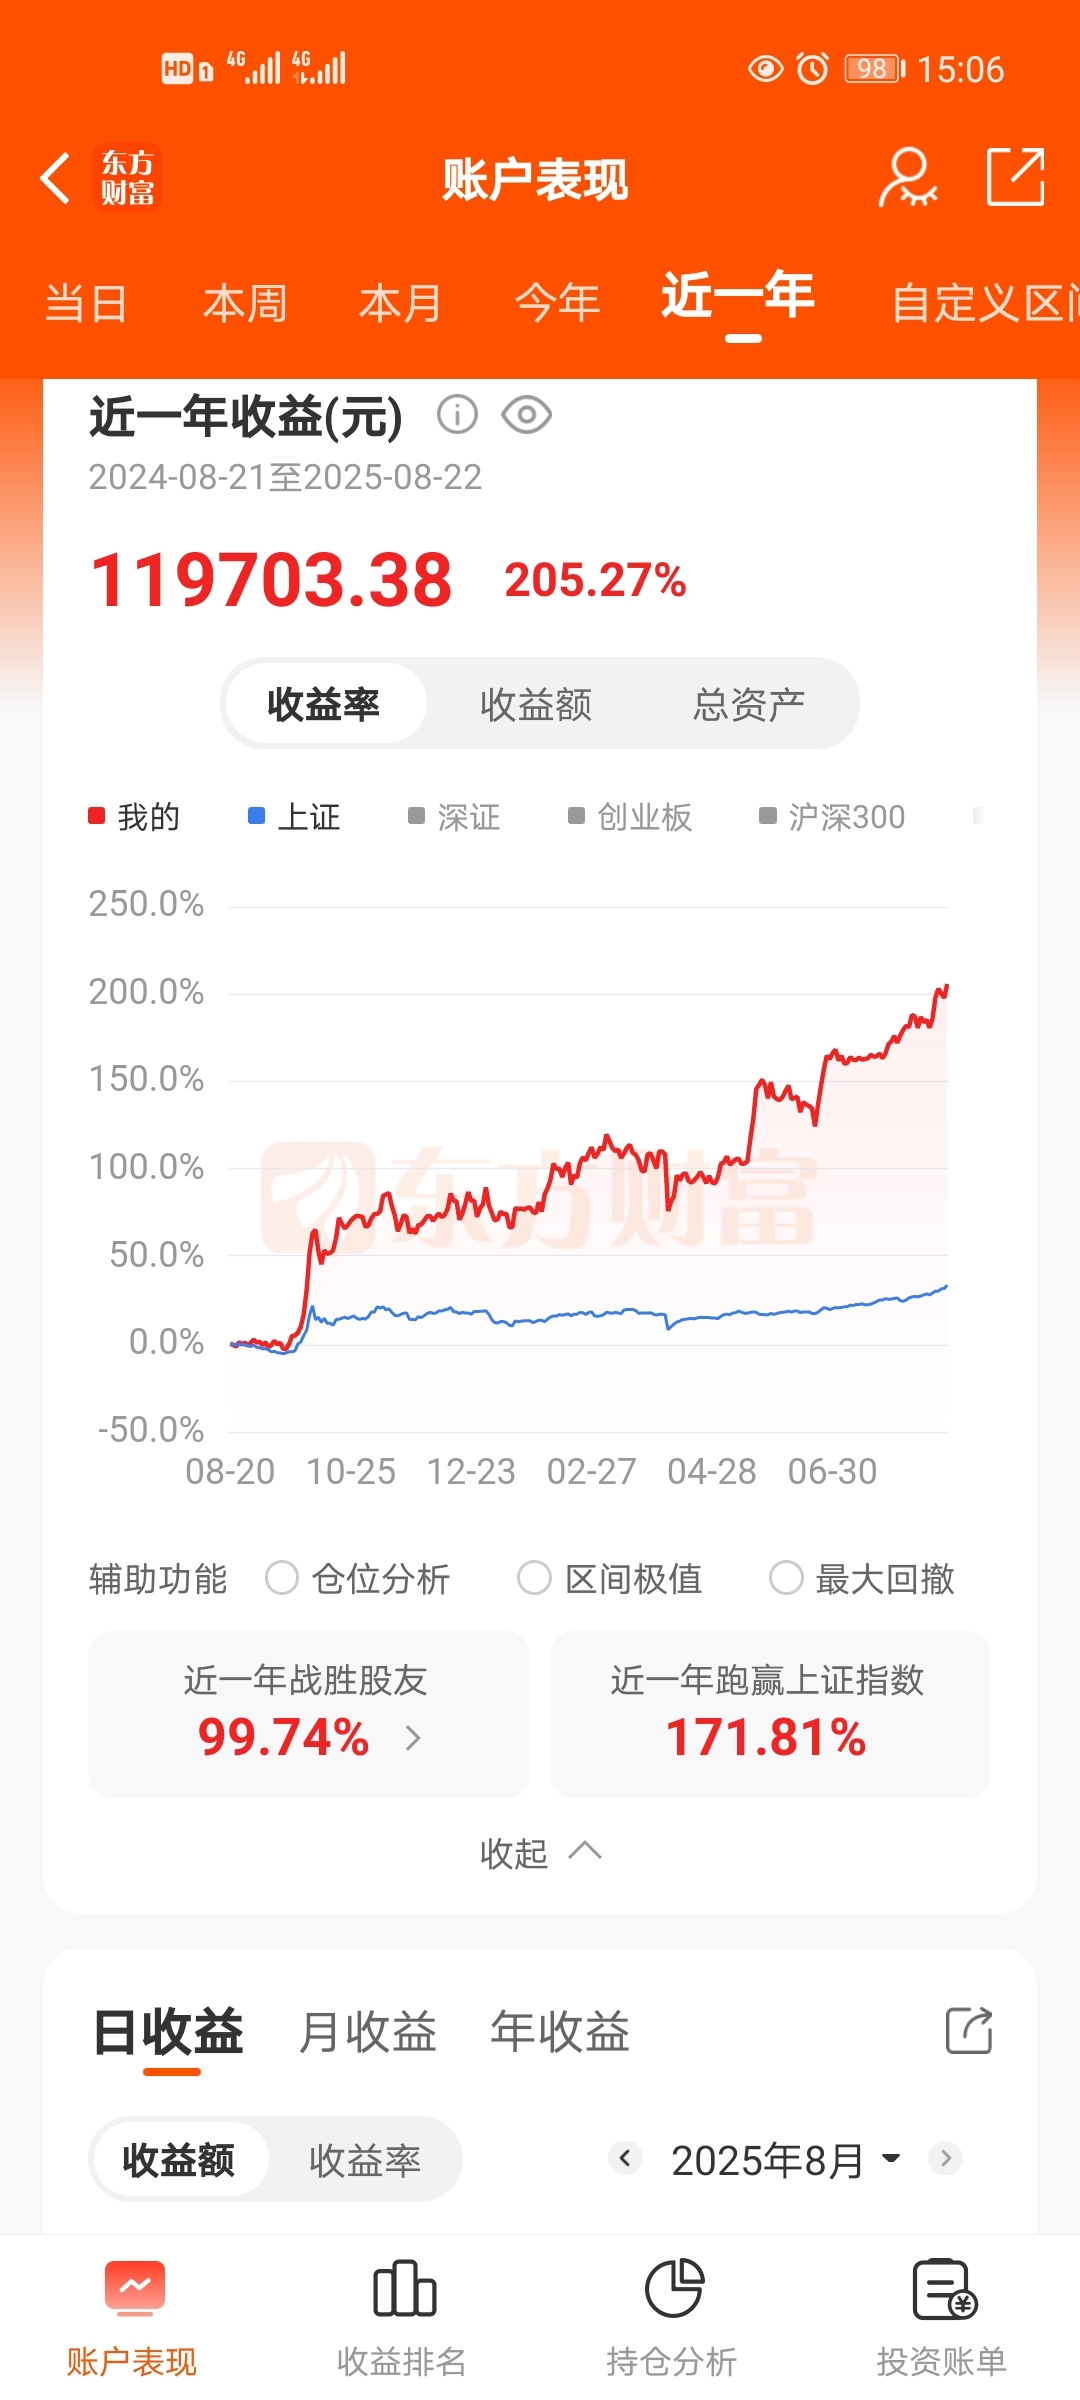Image resolution: width=1080 pixels, height=2400 pixels.
Task: Hide earnings amount with eye icon
Action: tap(527, 414)
